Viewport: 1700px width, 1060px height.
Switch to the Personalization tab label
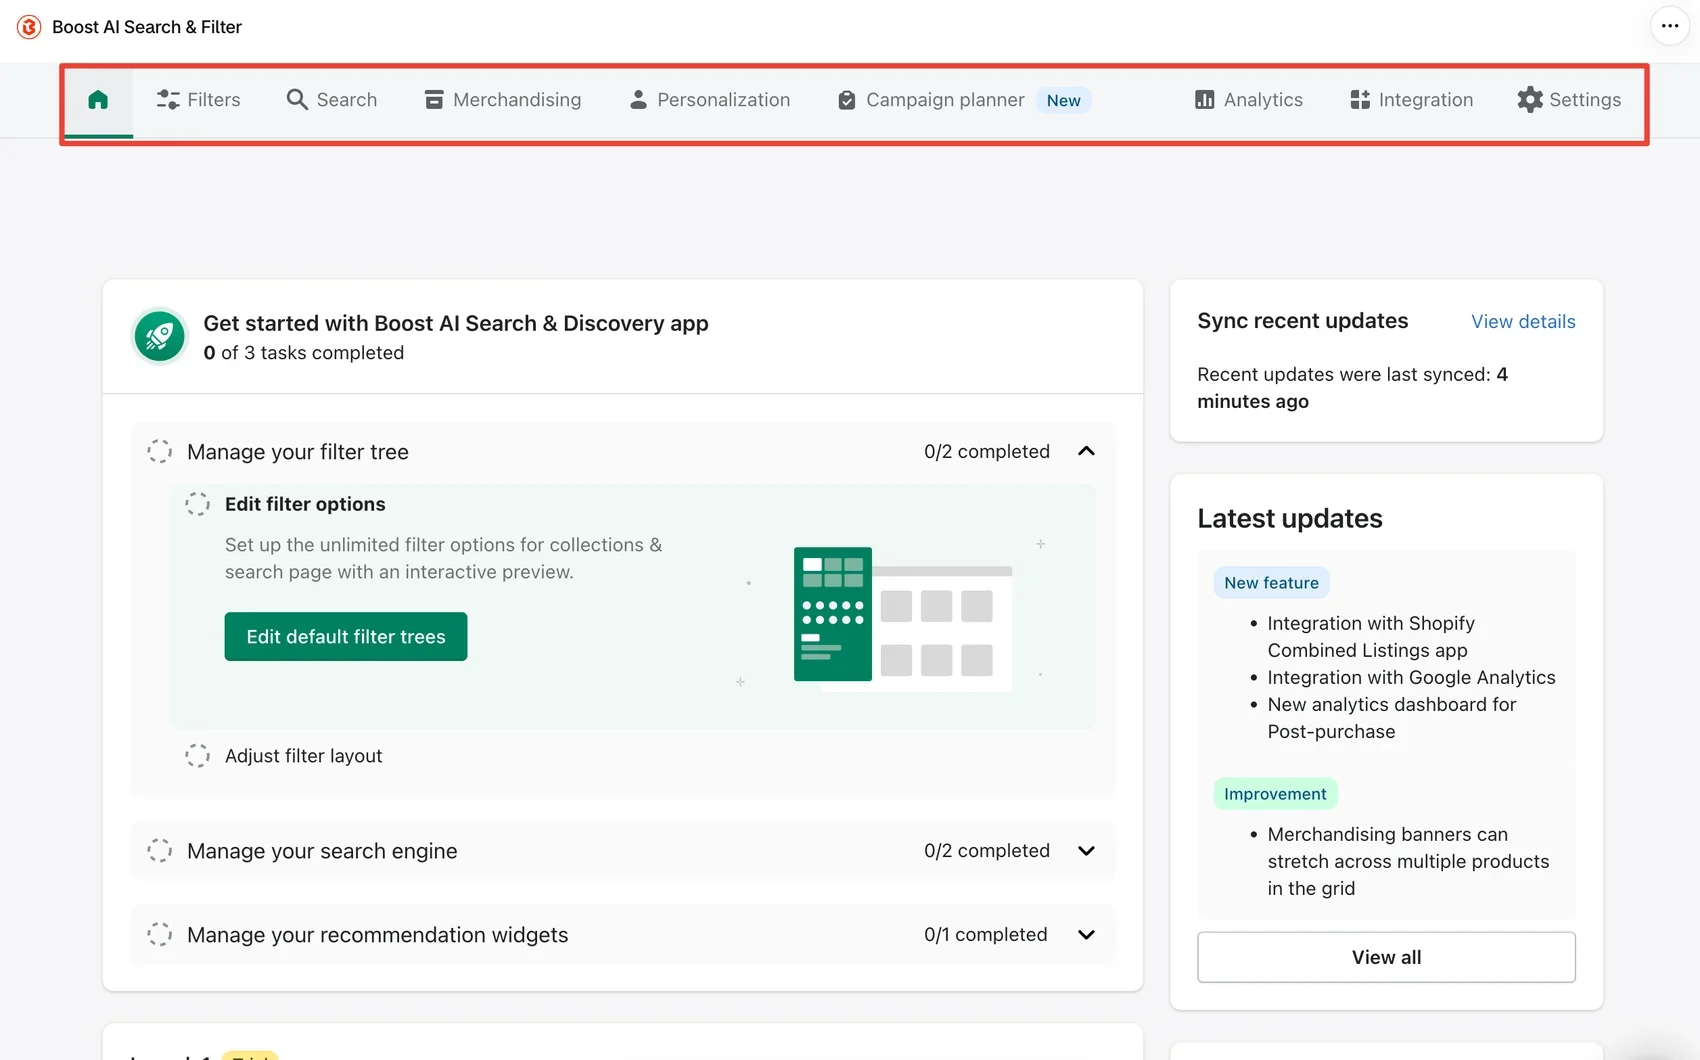tap(724, 100)
